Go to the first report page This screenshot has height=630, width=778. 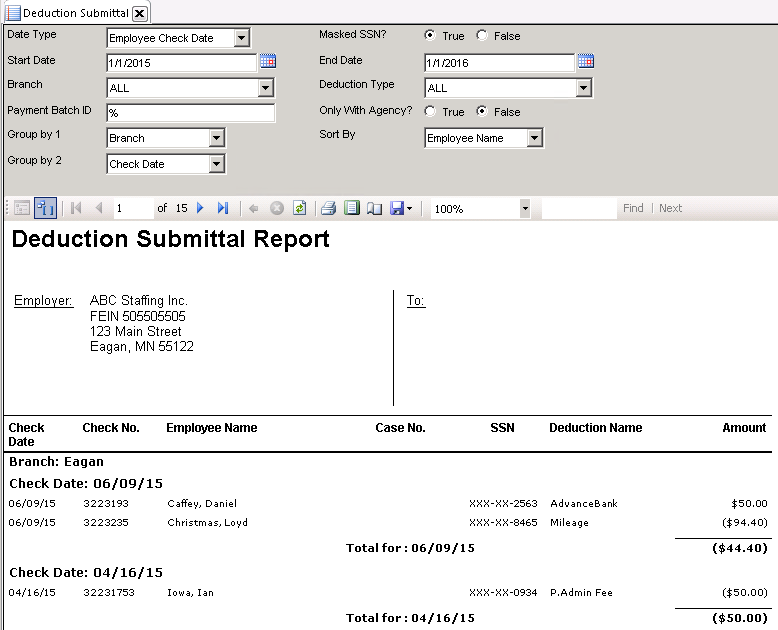tap(76, 208)
